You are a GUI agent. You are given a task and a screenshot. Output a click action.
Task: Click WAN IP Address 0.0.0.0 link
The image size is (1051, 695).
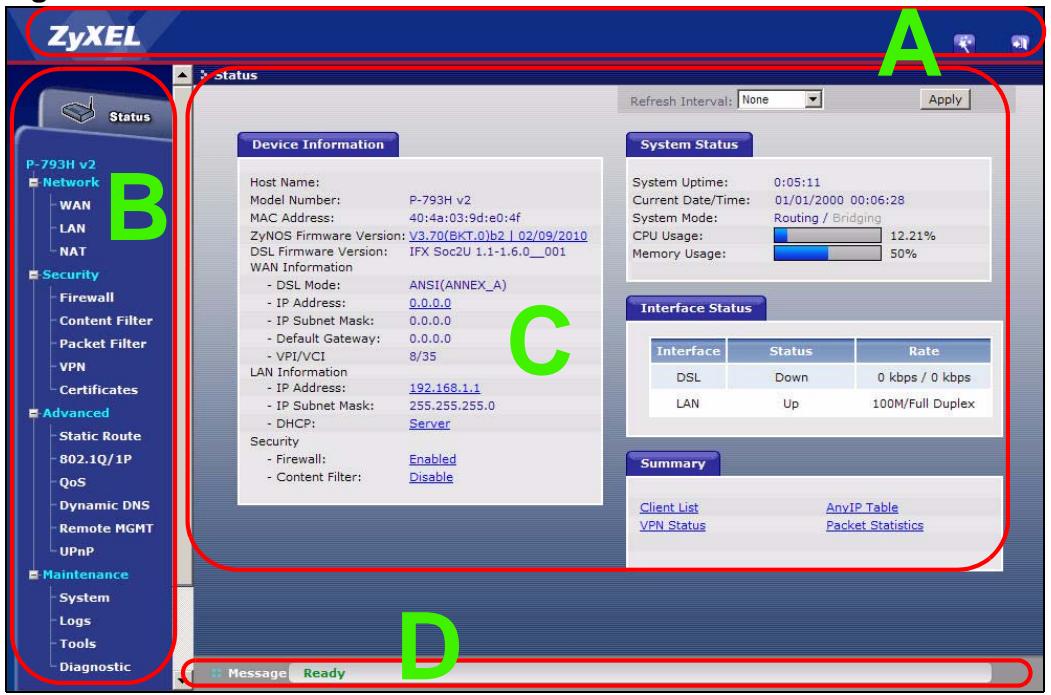tap(430, 303)
